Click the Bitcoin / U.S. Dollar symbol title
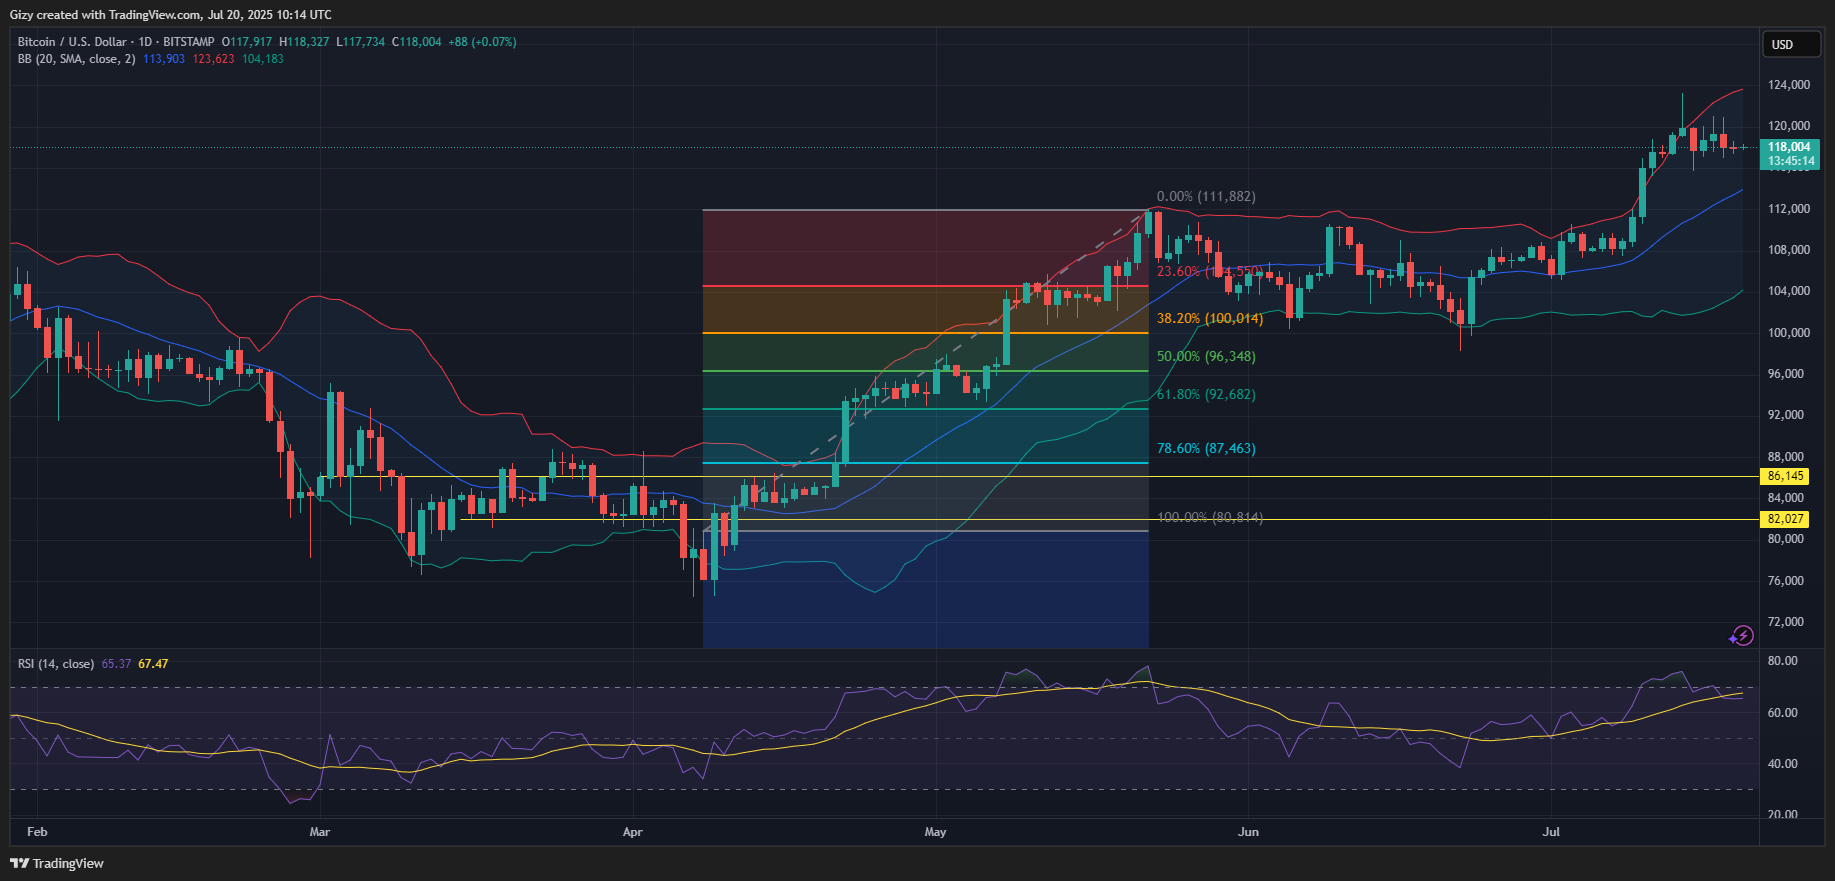Screen dimensions: 1835x881 [x=72, y=42]
